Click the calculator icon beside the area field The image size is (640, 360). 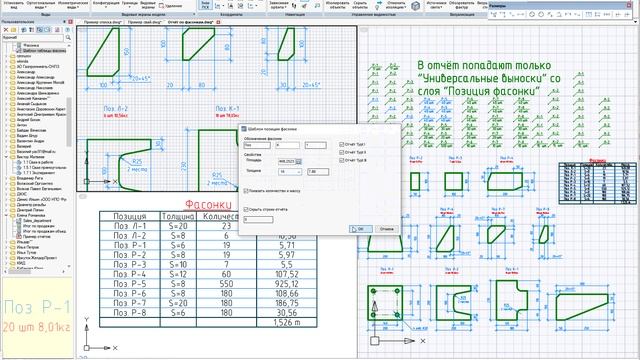(x=299, y=162)
